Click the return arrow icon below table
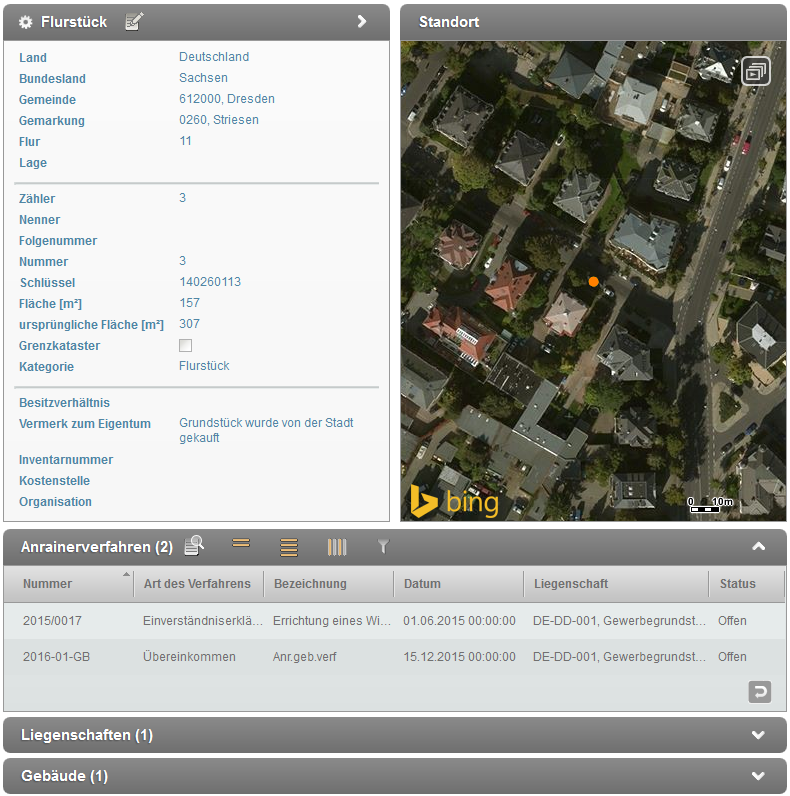This screenshot has width=790, height=796. tap(759, 691)
